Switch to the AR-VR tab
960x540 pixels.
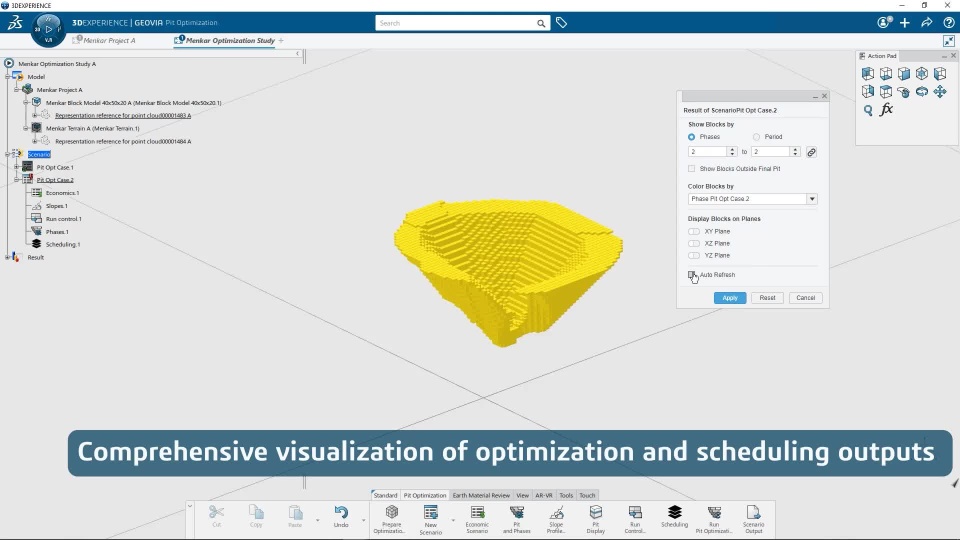[x=544, y=495]
